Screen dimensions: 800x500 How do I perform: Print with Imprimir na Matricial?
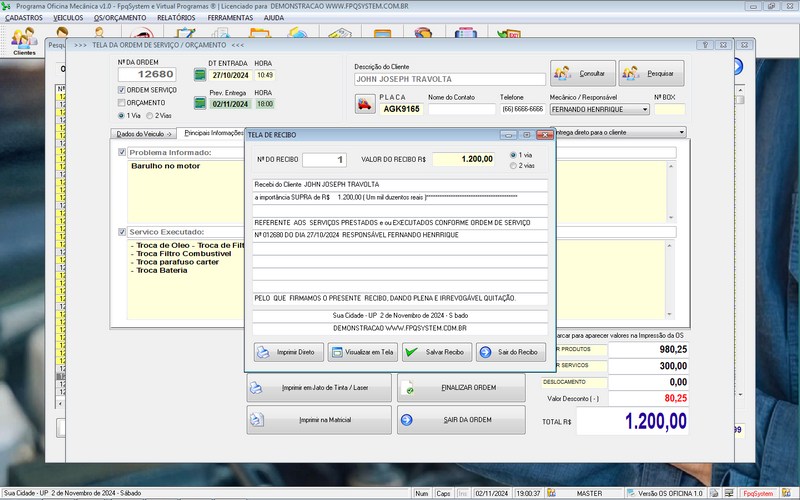pyautogui.click(x=319, y=420)
